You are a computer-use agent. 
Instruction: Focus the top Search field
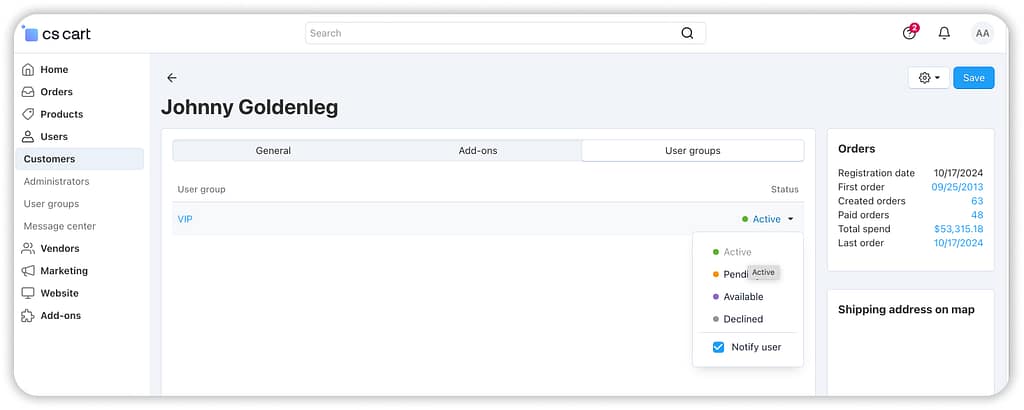click(x=490, y=33)
